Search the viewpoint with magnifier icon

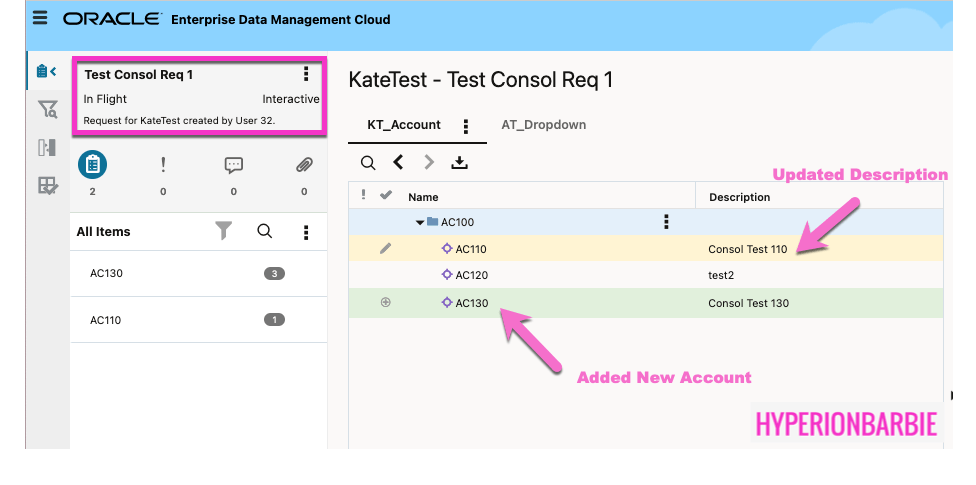(x=368, y=162)
